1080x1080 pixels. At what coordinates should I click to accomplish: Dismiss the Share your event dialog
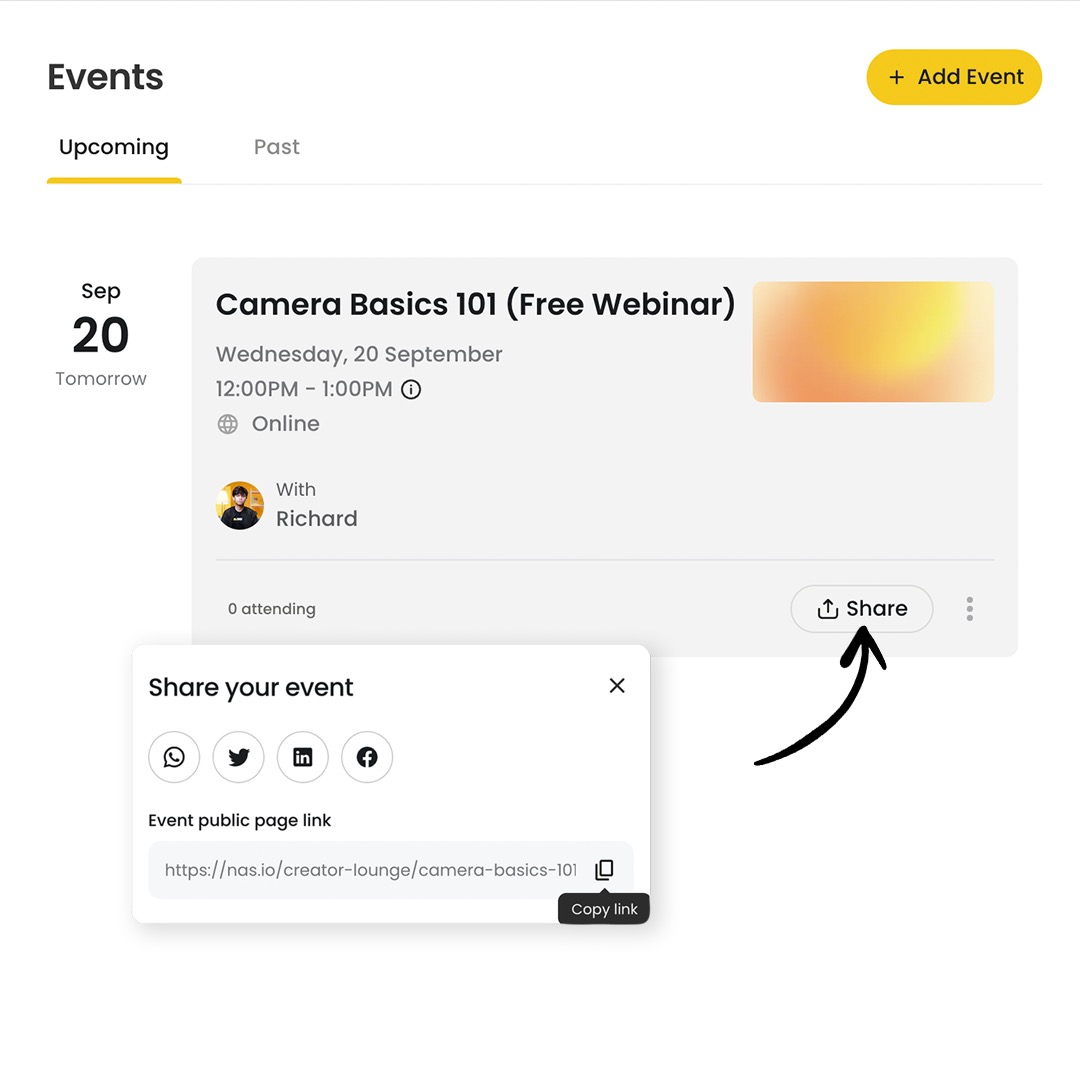(x=617, y=686)
